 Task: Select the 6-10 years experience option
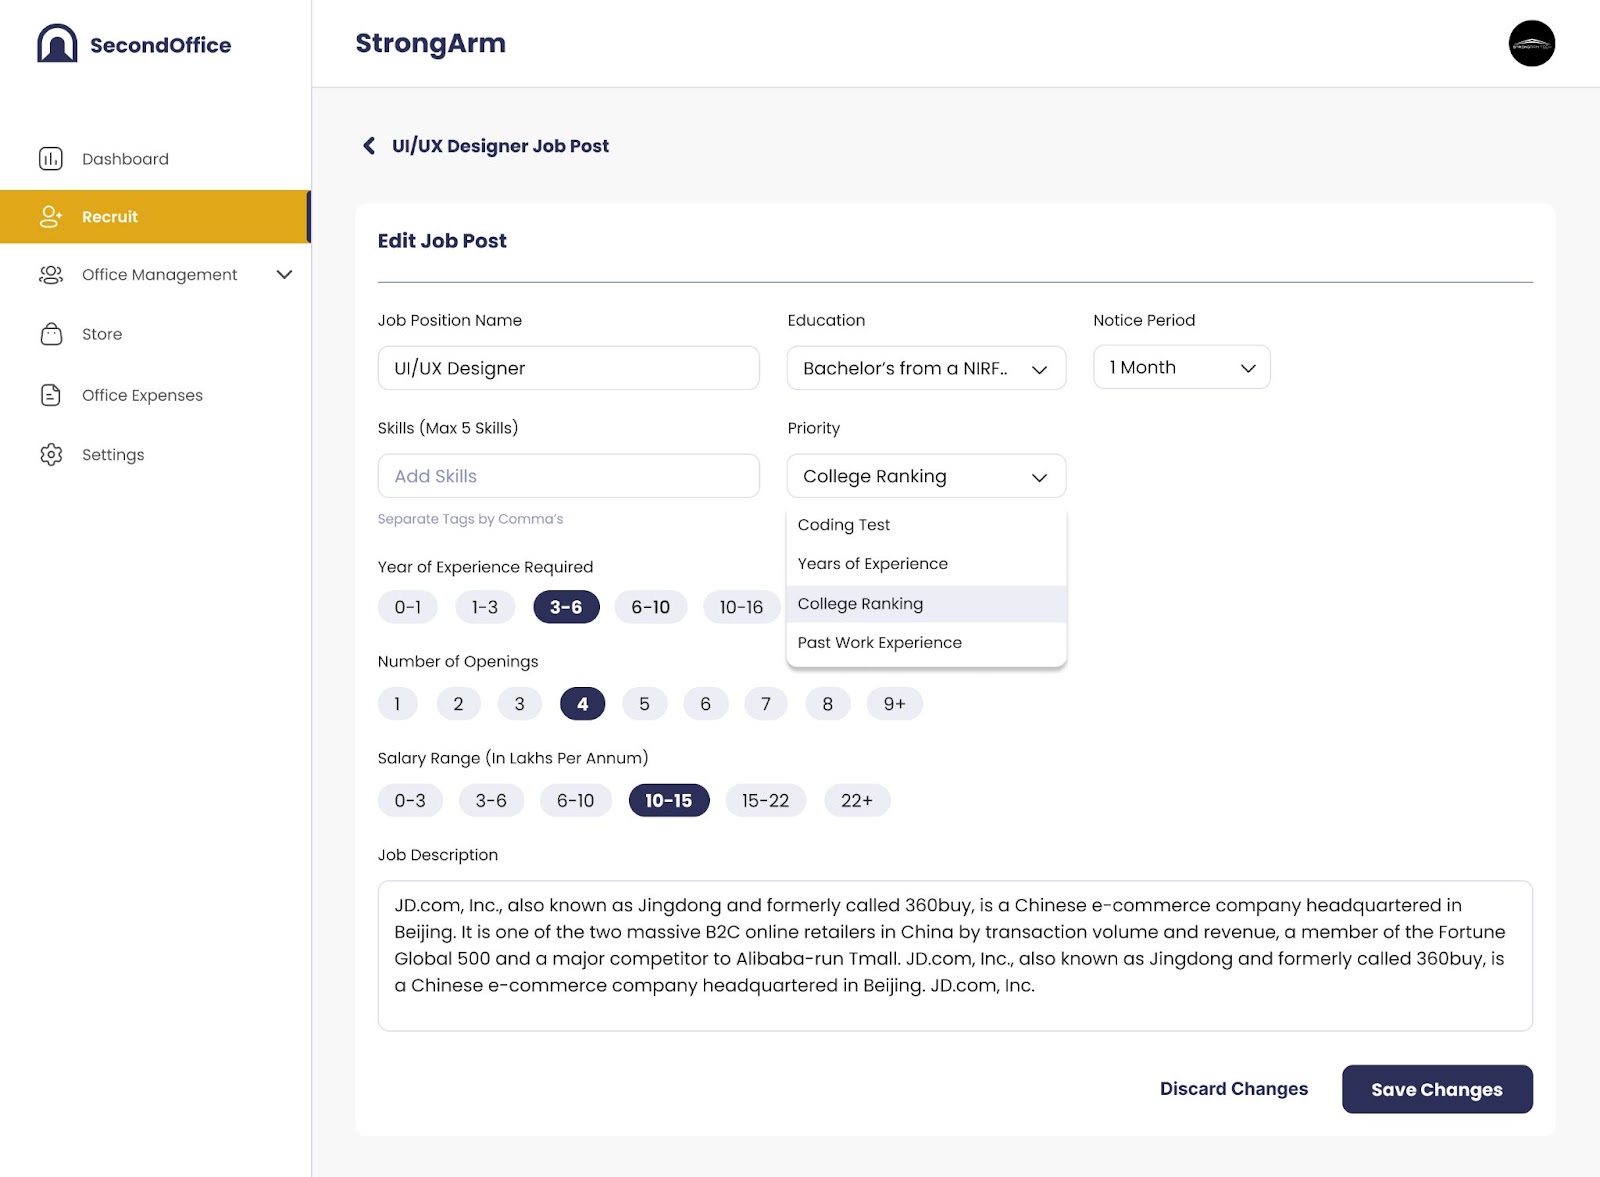click(650, 607)
